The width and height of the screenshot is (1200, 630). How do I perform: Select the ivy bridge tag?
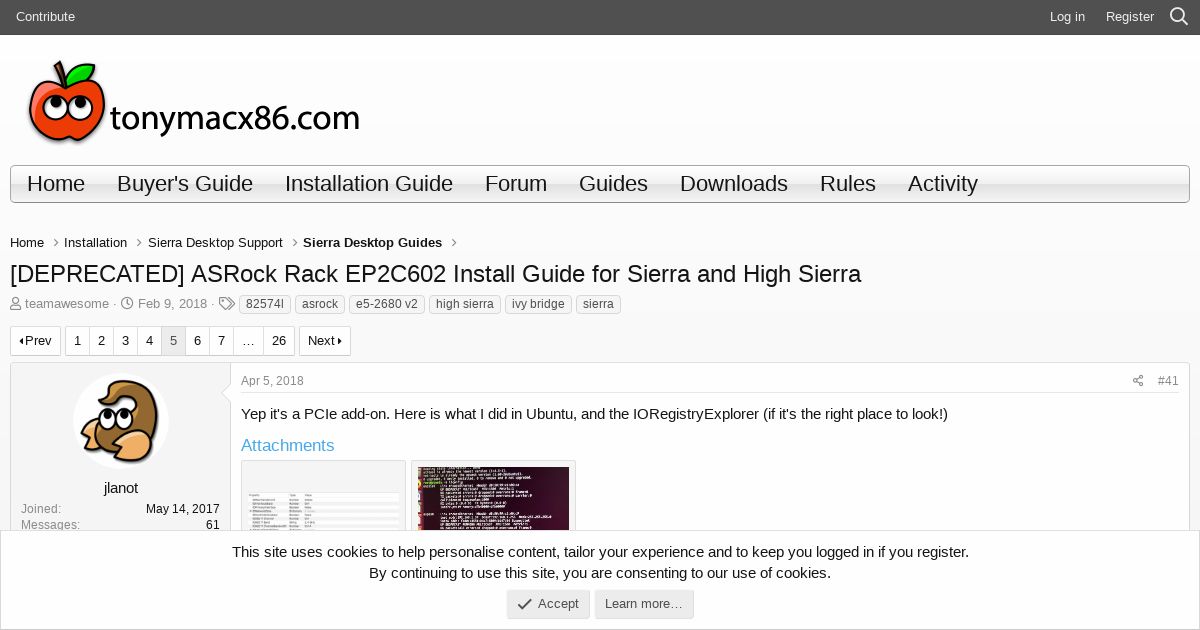538,304
